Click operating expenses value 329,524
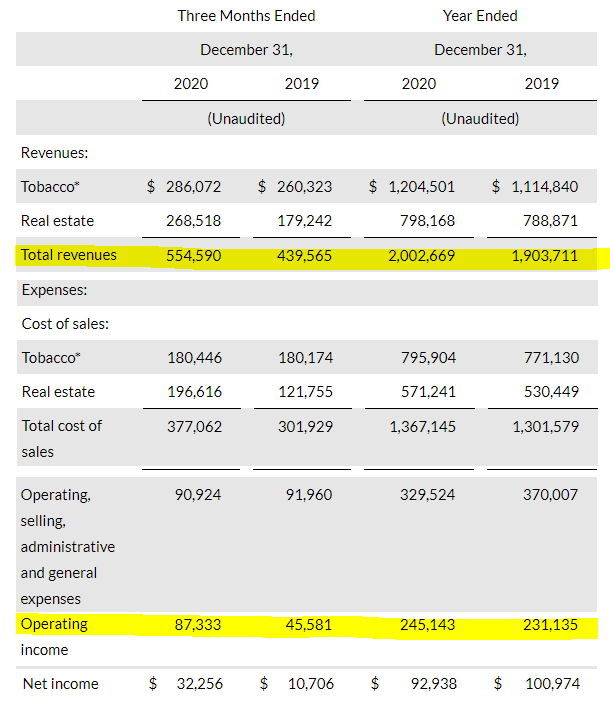This screenshot has height=706, width=610. [x=428, y=495]
